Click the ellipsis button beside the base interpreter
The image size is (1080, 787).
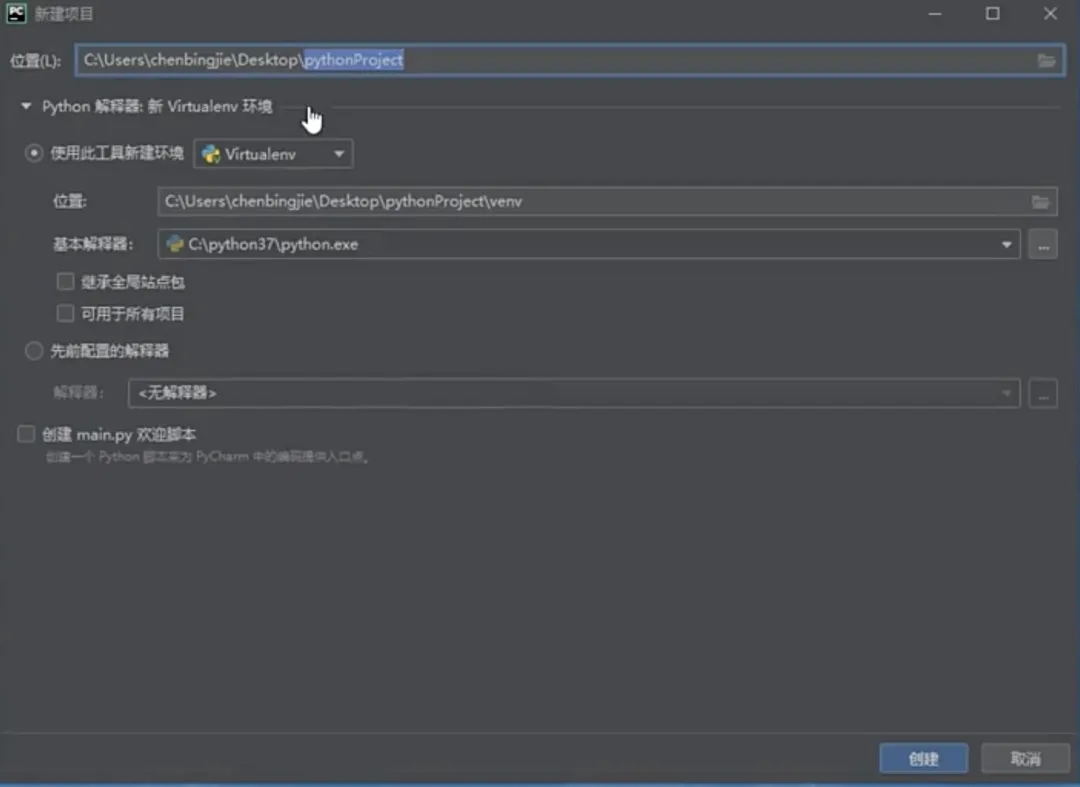tap(1043, 244)
